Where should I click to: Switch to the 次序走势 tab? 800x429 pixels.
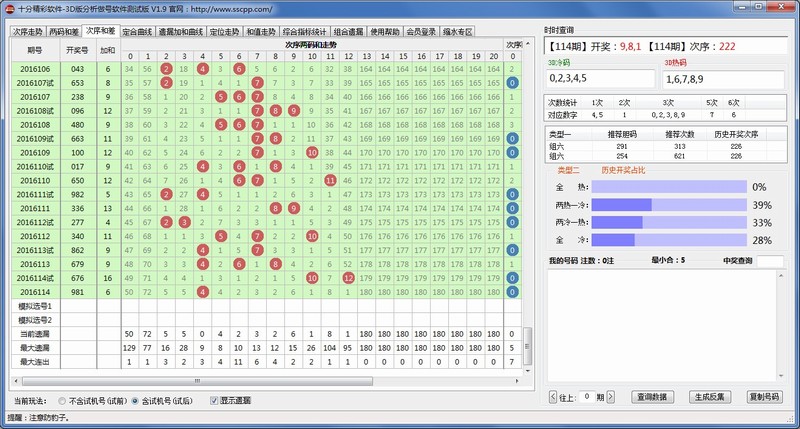(x=27, y=31)
